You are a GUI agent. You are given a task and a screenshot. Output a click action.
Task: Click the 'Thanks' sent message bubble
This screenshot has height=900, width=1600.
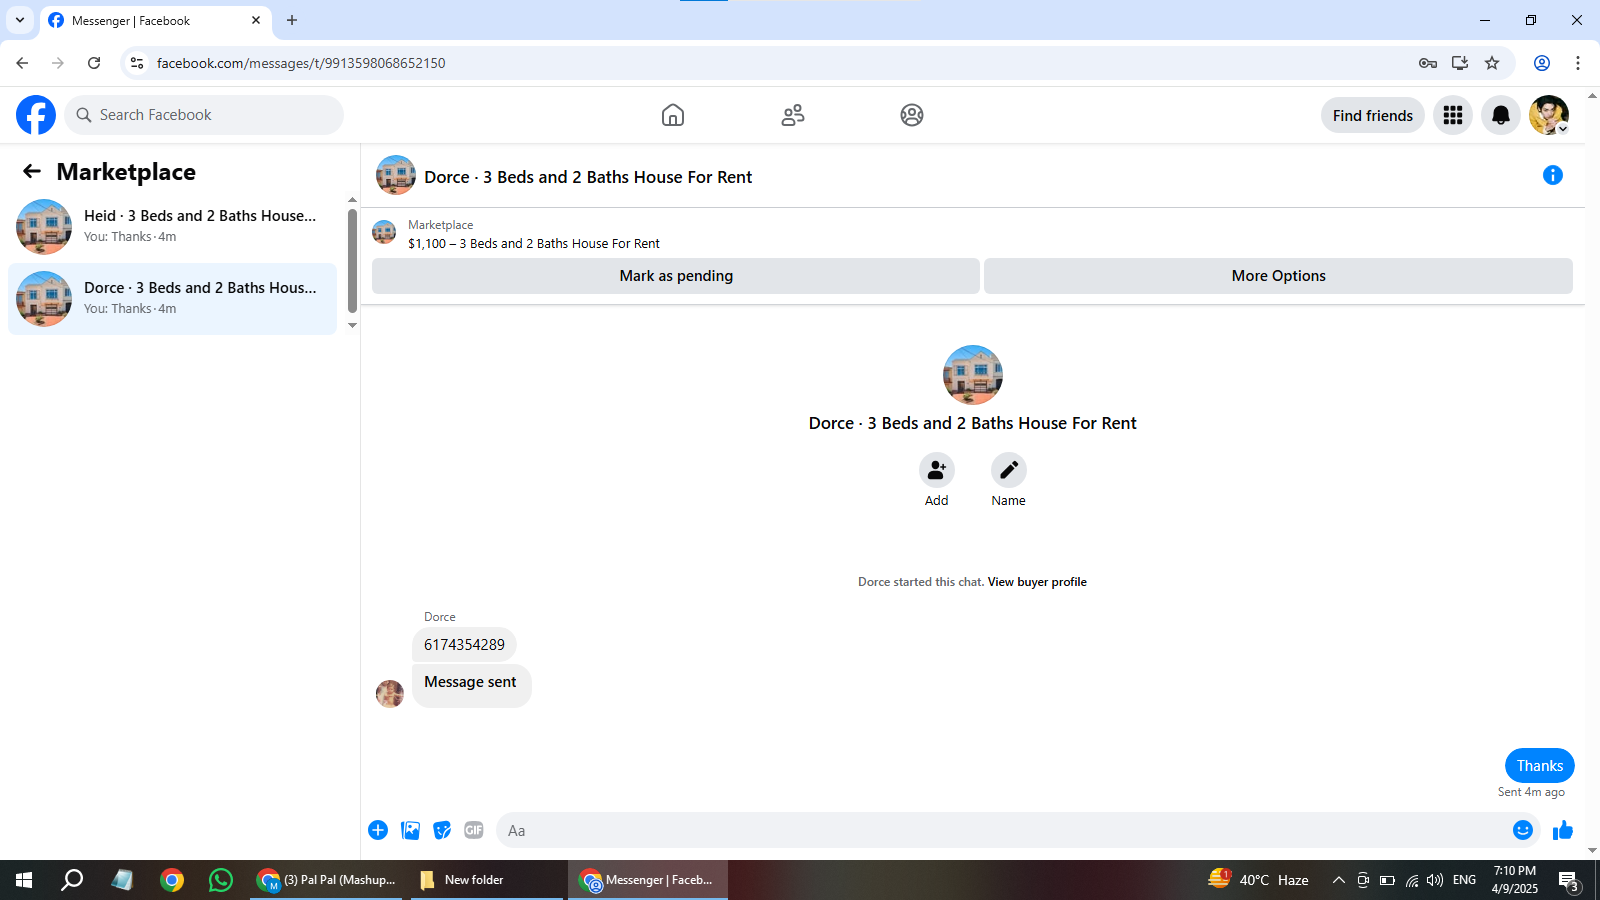[1540, 766]
